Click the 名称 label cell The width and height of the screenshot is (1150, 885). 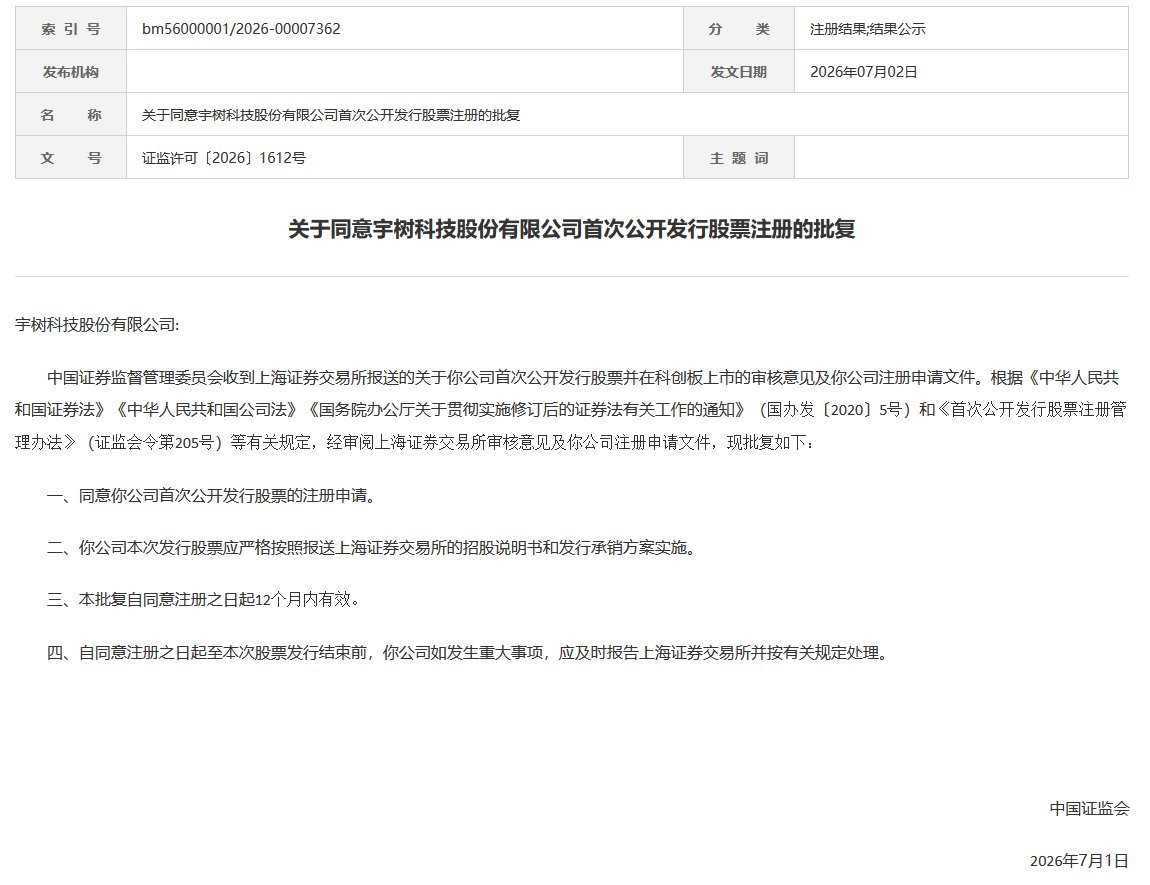click(71, 114)
